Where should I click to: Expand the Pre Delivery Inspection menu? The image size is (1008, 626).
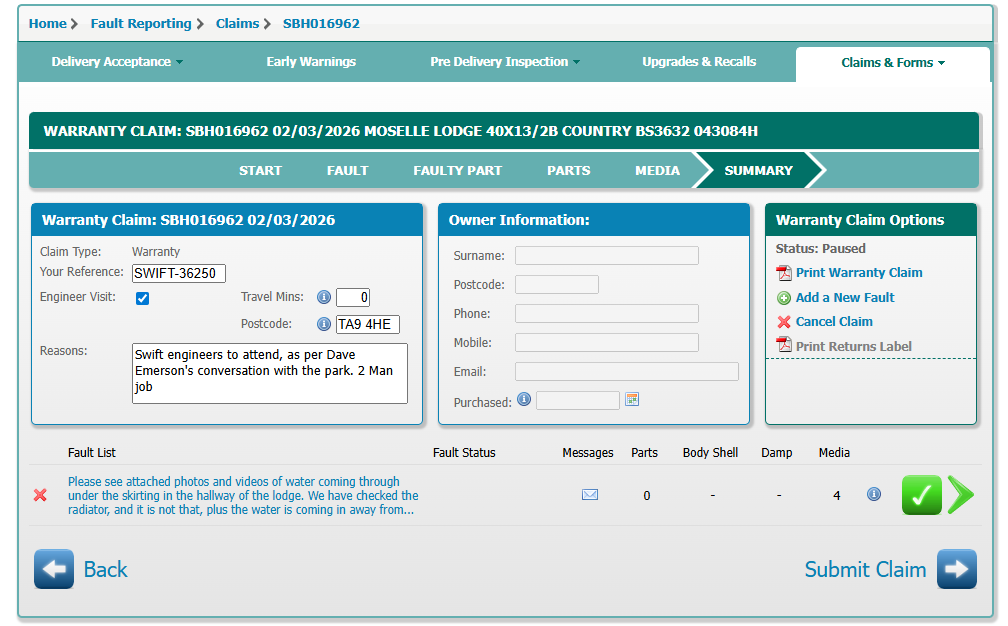pyautogui.click(x=505, y=62)
